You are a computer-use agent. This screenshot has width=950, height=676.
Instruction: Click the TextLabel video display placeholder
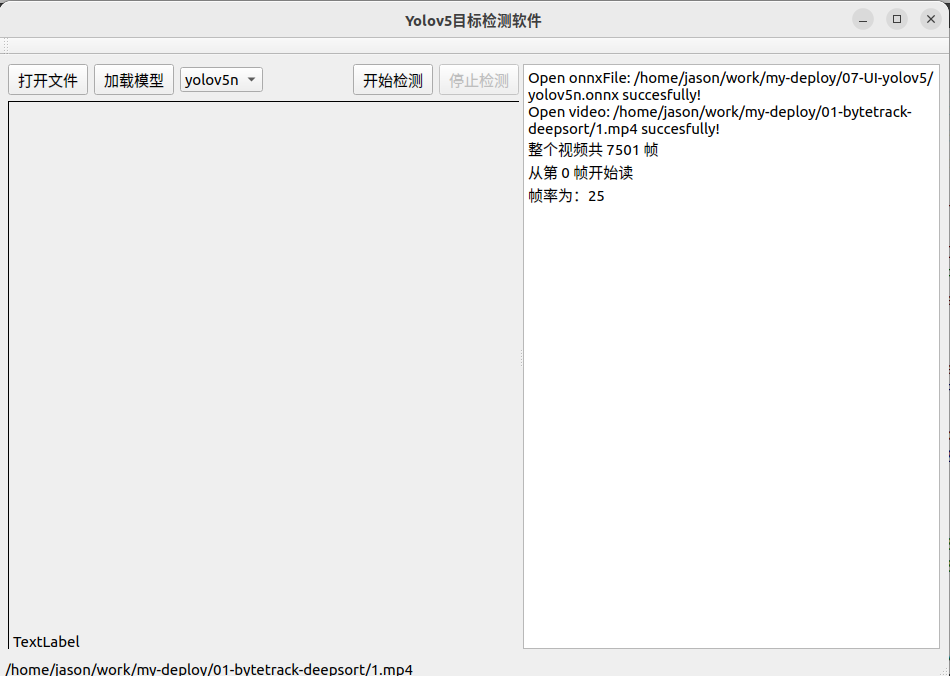pos(45,641)
